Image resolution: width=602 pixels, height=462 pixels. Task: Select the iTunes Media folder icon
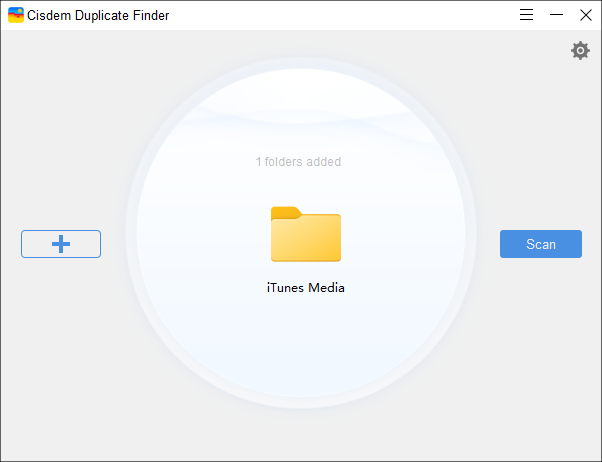coord(305,236)
